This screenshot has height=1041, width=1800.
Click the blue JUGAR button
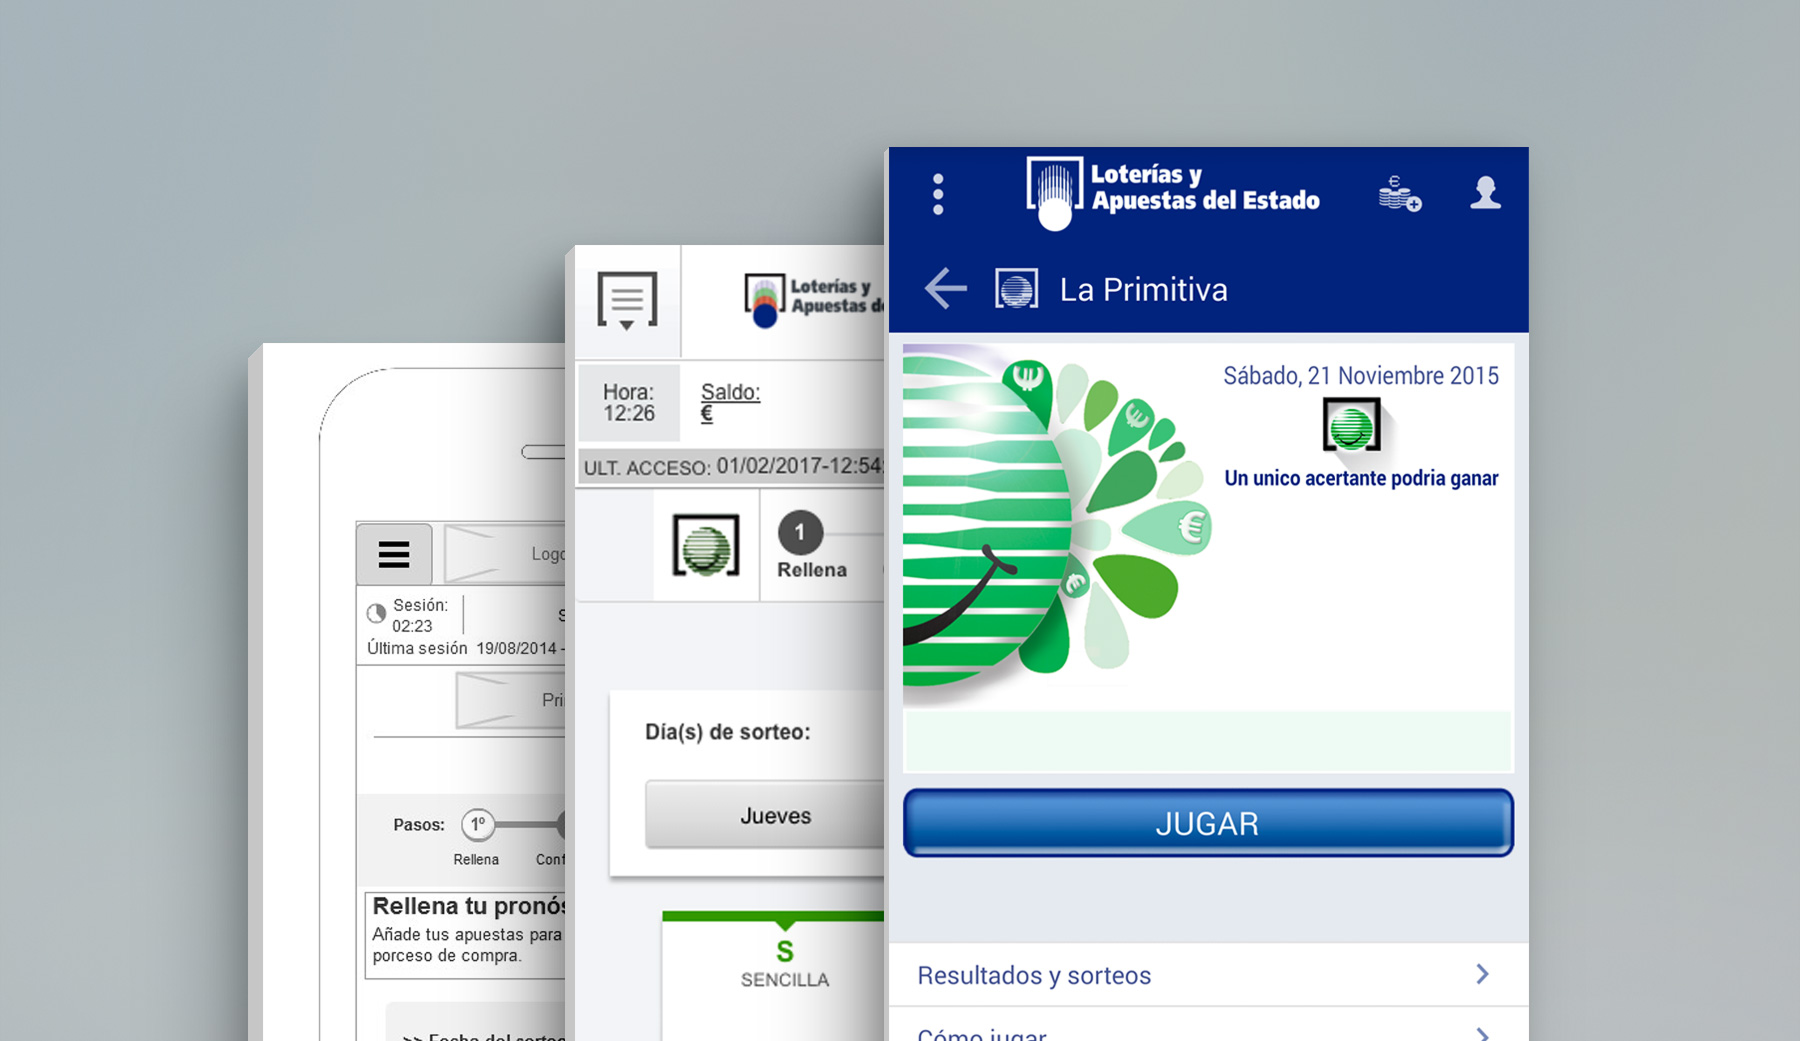[1208, 823]
